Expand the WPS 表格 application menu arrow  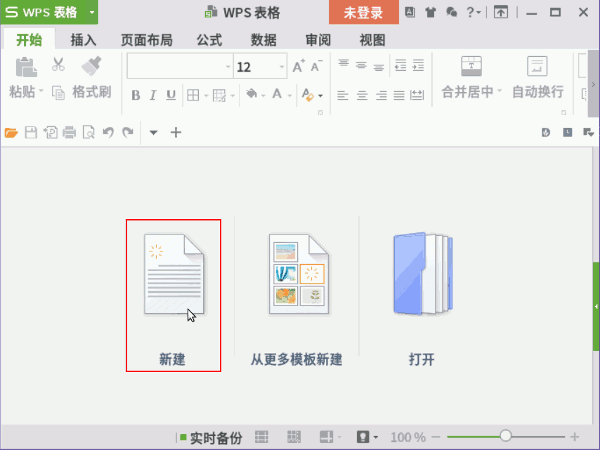[x=91, y=12]
